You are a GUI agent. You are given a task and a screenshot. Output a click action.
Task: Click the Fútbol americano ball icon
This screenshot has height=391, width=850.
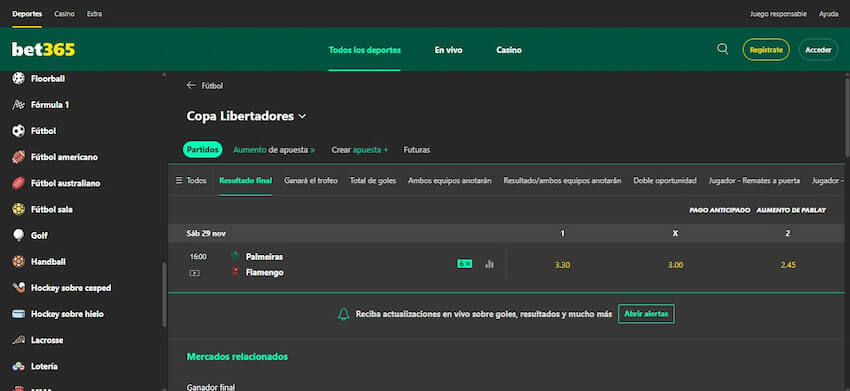click(18, 157)
